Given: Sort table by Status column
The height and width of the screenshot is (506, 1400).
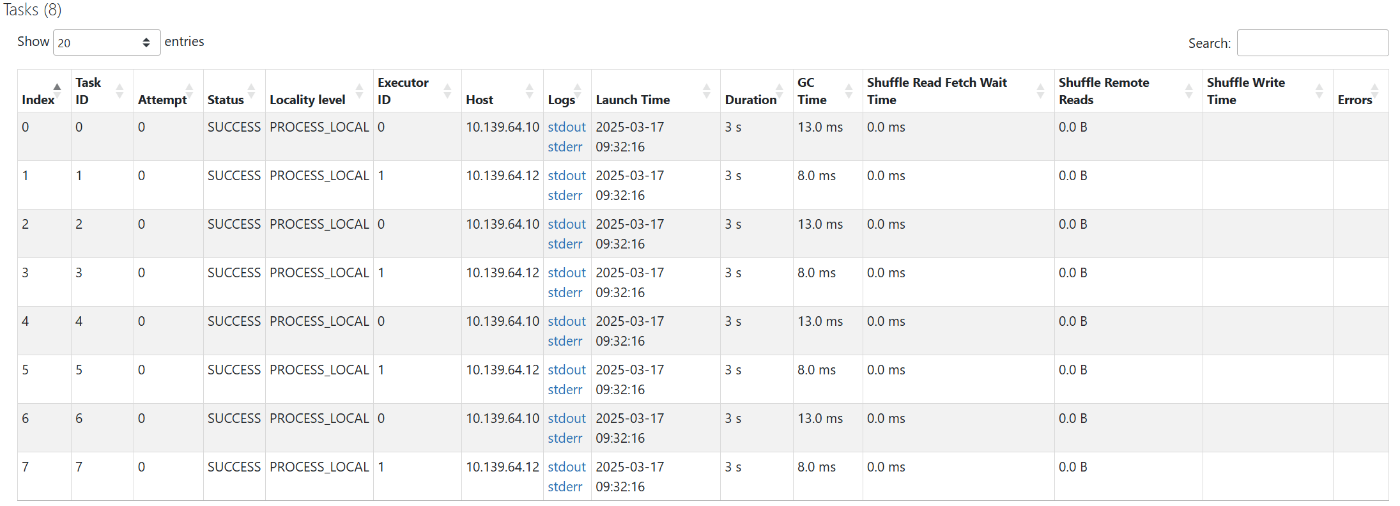Looking at the screenshot, I should point(234,91).
